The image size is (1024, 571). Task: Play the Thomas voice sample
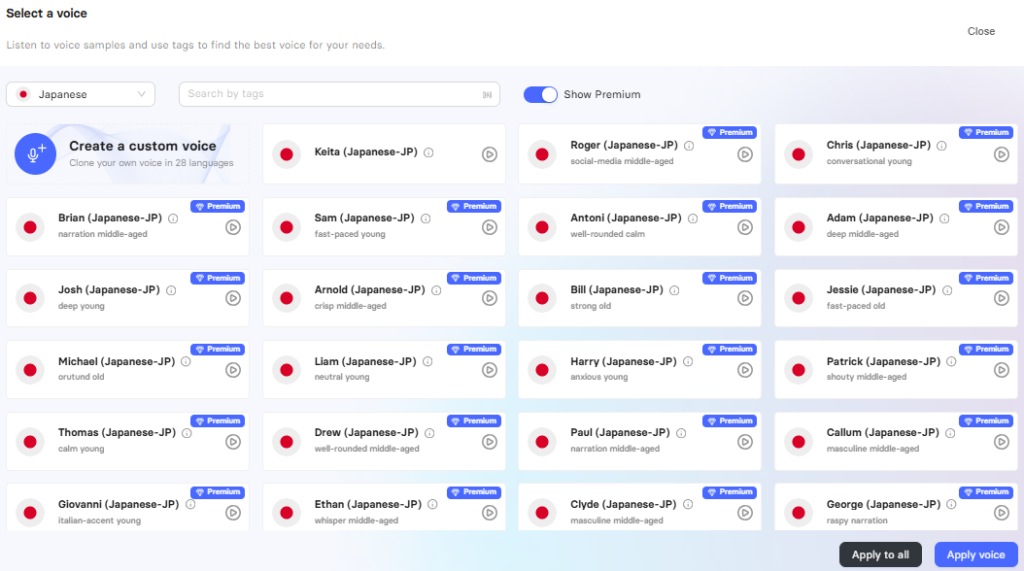pyautogui.click(x=233, y=442)
